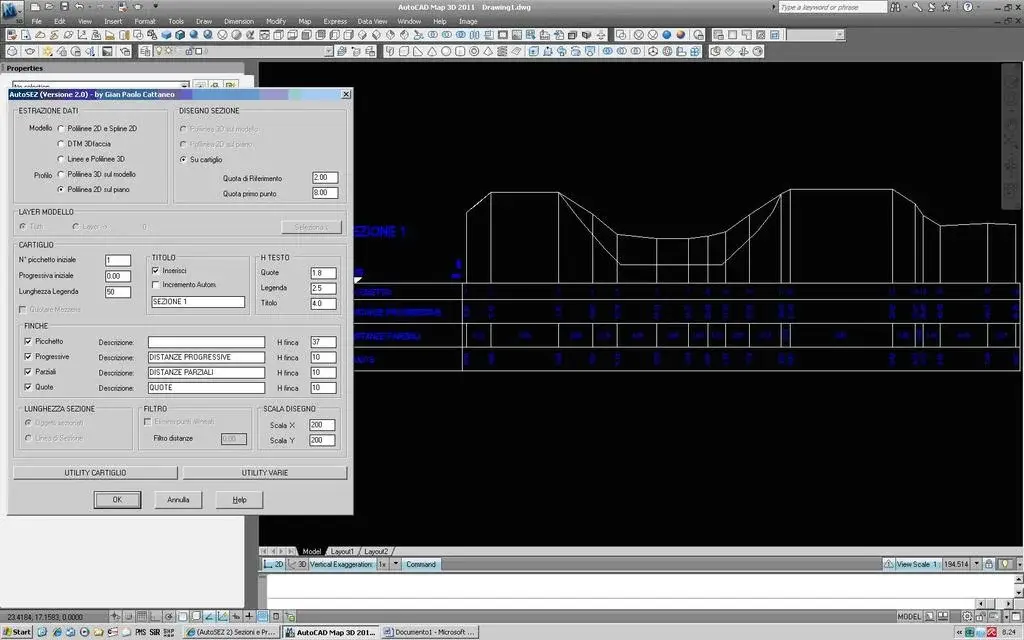Select Su cartiglio drawing option

pyautogui.click(x=183, y=159)
